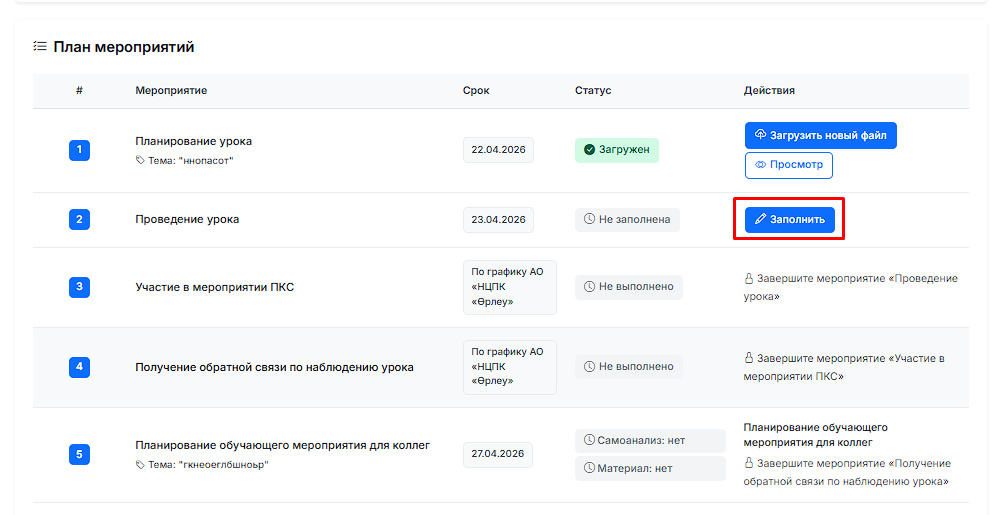Click the eye icon in Просмотр button
This screenshot has height=515, width=1006.
tap(760, 165)
